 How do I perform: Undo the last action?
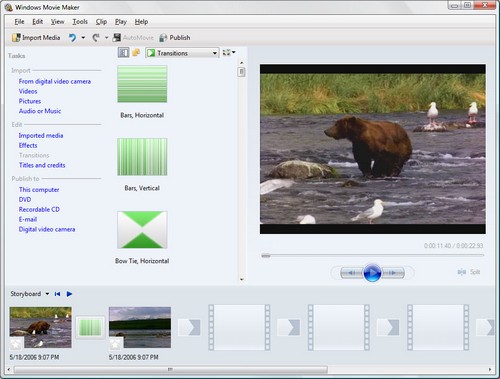(x=72, y=38)
